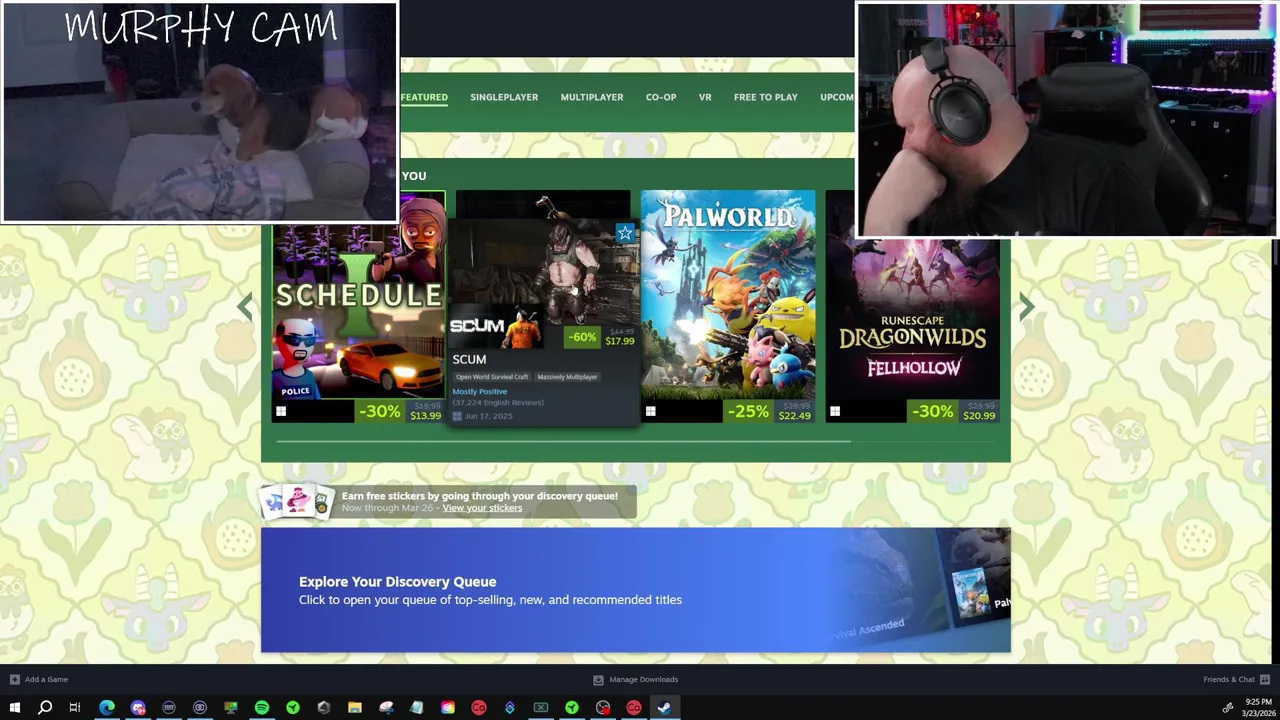
Task: Open the CO-OP tab
Action: click(x=661, y=97)
